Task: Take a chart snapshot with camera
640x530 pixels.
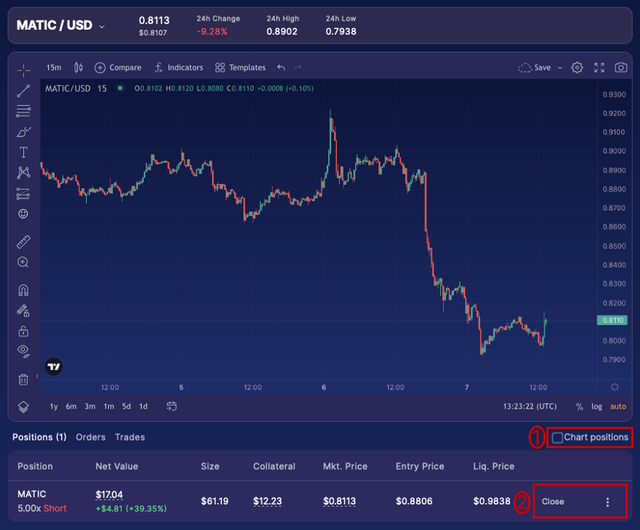Action: coord(621,67)
